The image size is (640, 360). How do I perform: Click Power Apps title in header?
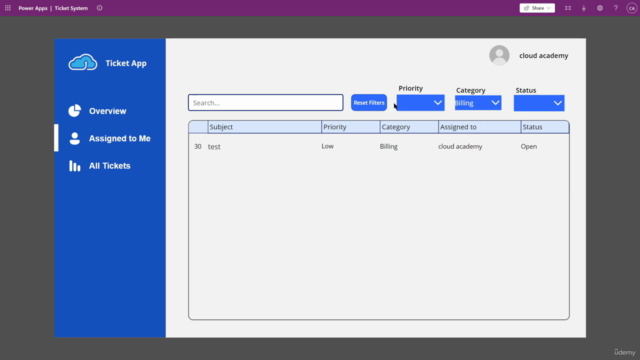coord(33,8)
